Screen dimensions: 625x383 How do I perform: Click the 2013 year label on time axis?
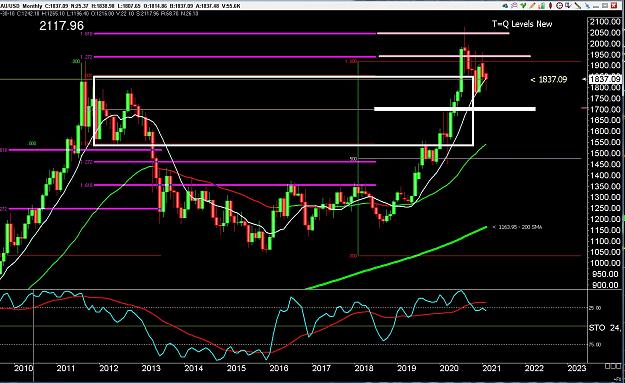tap(151, 368)
